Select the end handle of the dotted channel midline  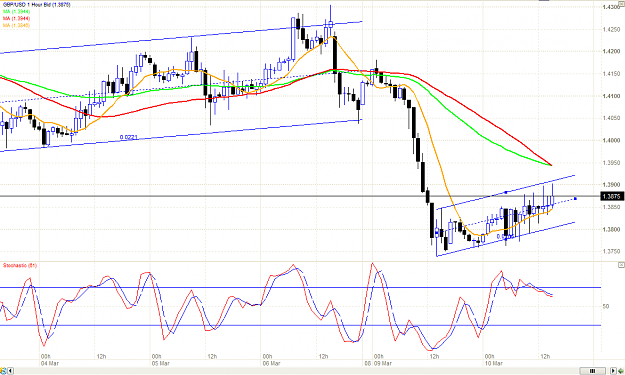575,198
